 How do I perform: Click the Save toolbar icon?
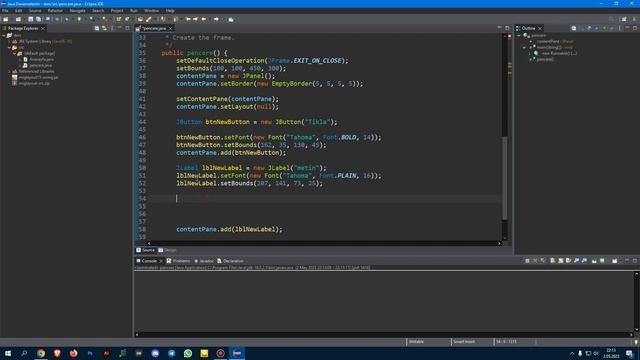[30, 19]
